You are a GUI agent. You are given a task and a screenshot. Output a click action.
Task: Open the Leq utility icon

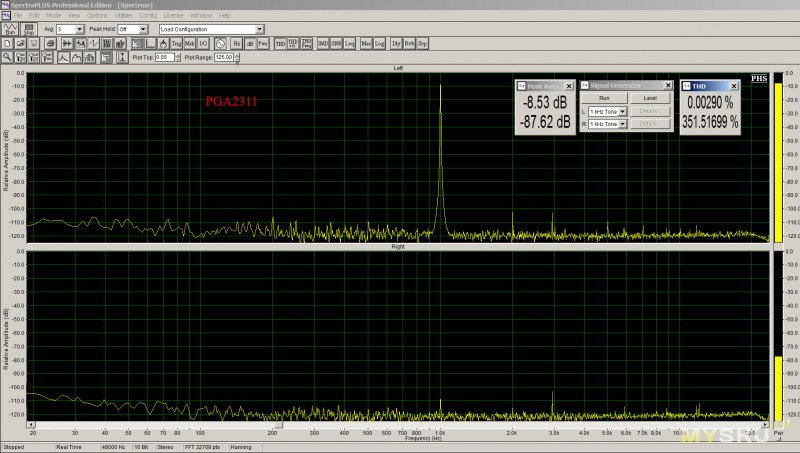[349, 44]
